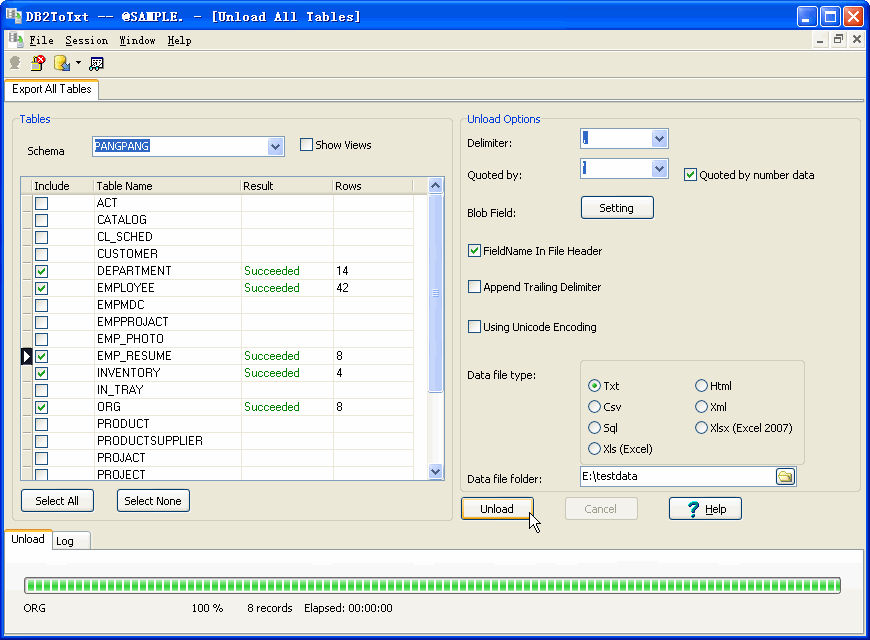
Task: Click the export database toolbar icon
Action: click(61, 63)
